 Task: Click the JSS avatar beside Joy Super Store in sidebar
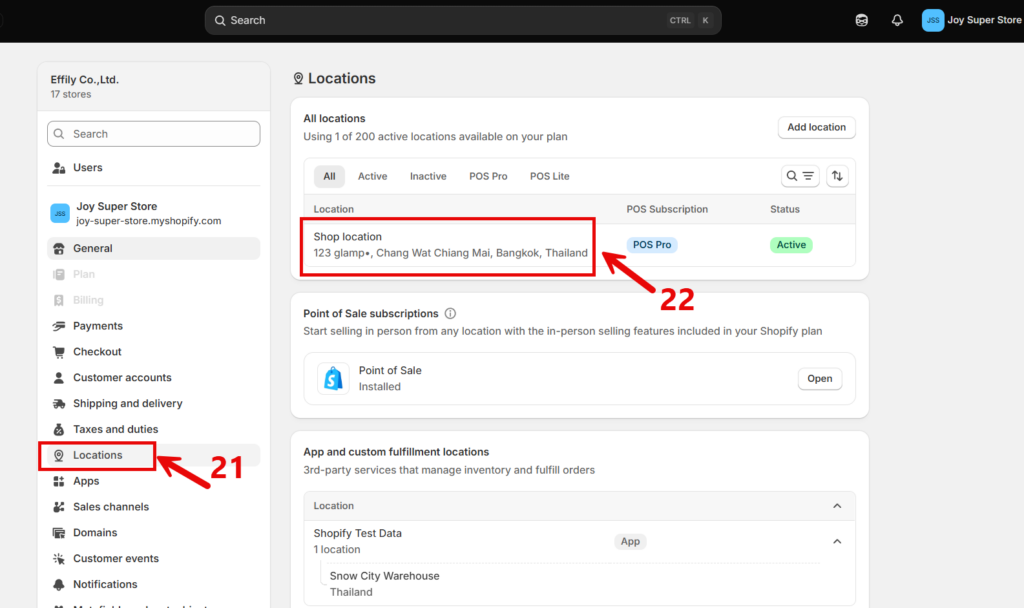[60, 213]
